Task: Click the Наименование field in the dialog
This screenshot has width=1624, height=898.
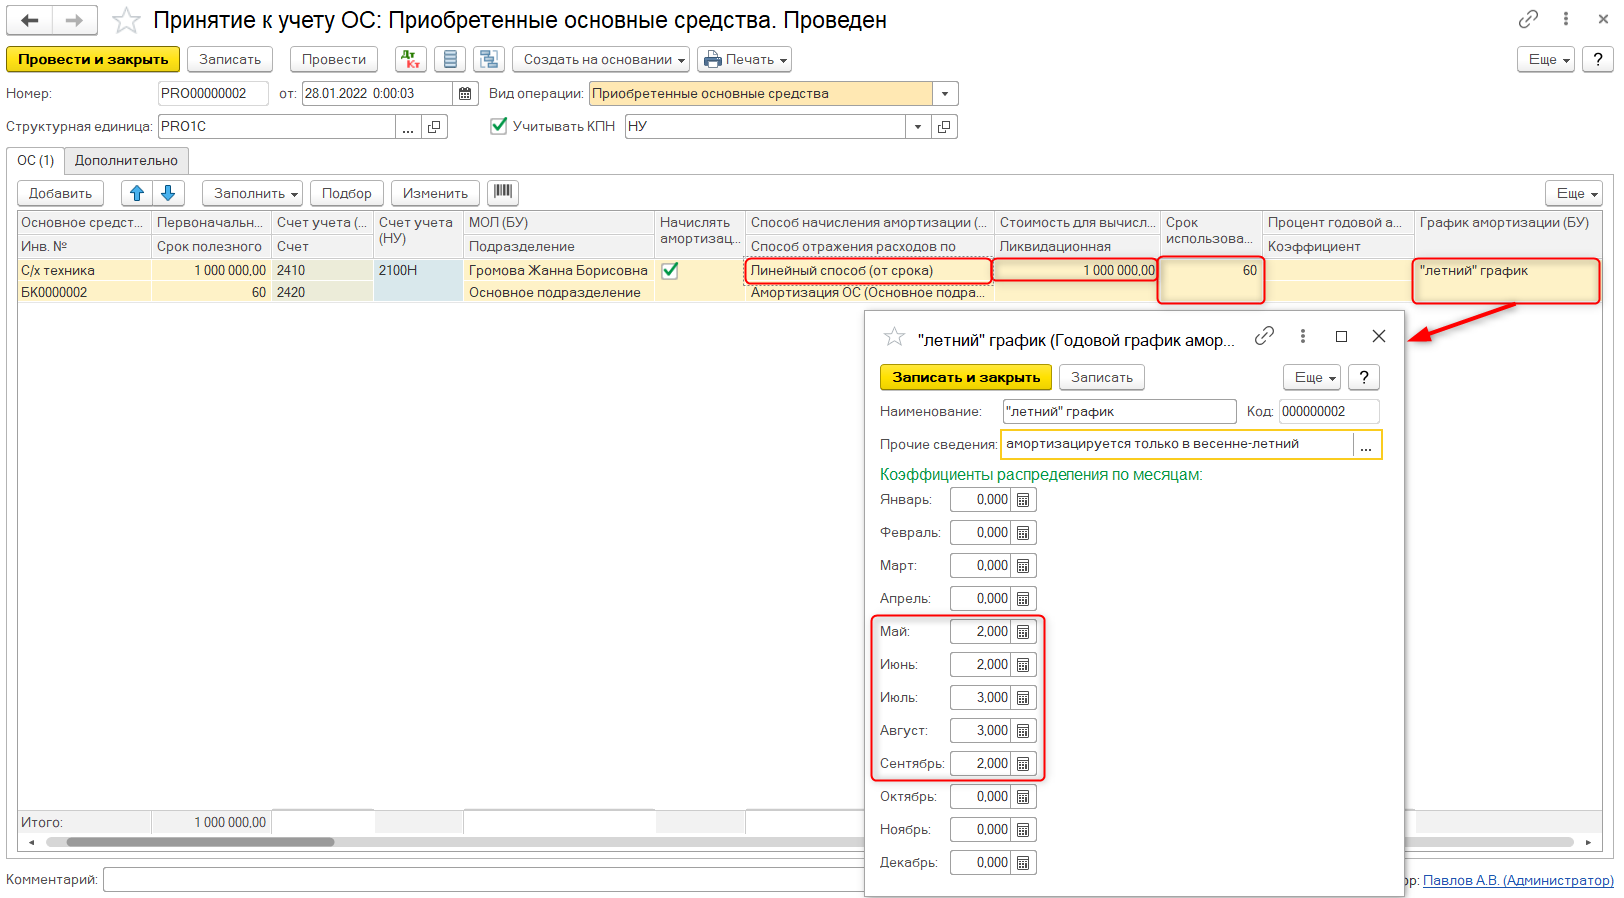Action: pos(1118,411)
